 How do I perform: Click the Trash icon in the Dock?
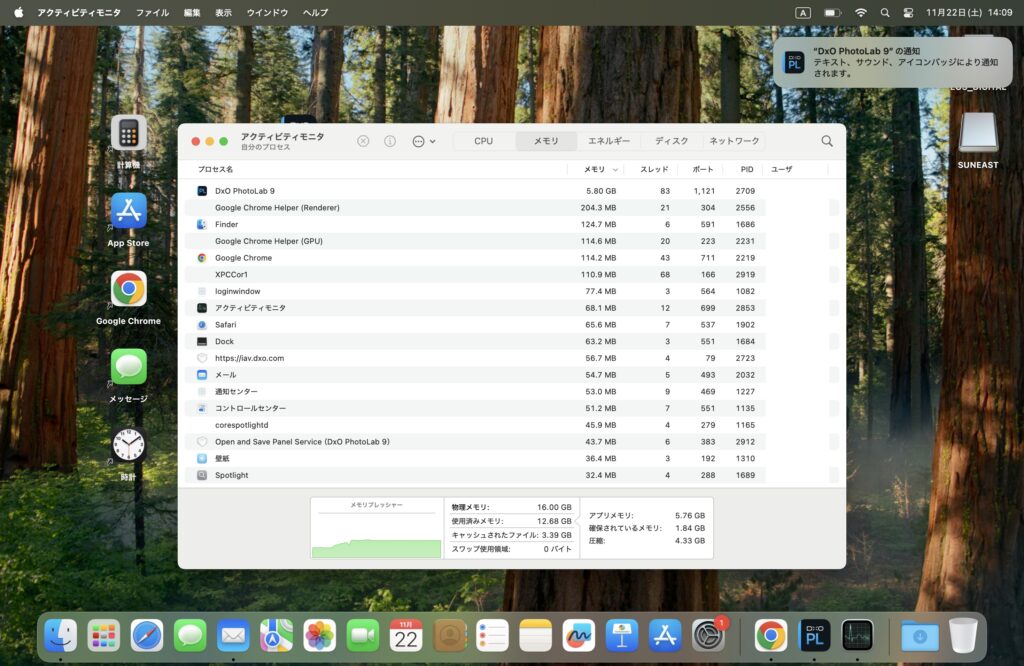pyautogui.click(x=963, y=635)
